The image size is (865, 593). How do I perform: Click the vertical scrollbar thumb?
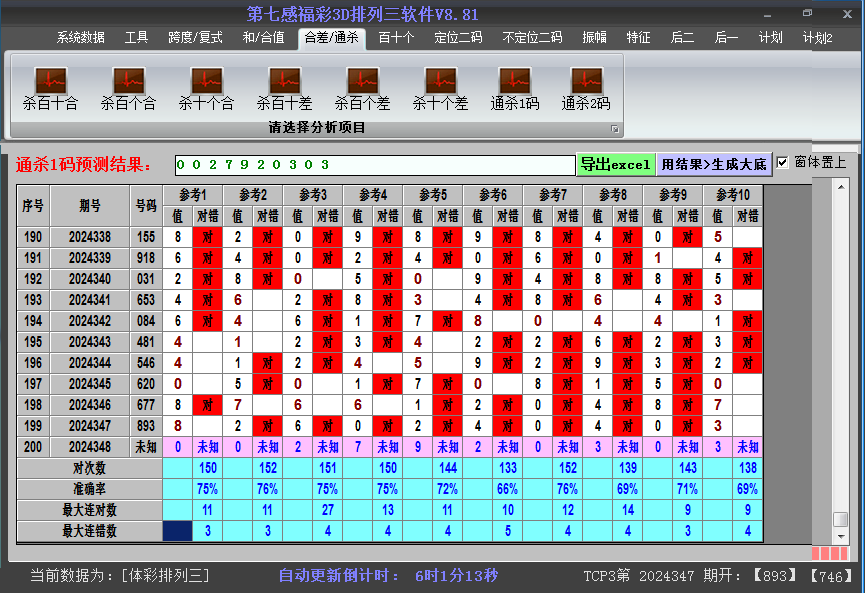coord(841,520)
